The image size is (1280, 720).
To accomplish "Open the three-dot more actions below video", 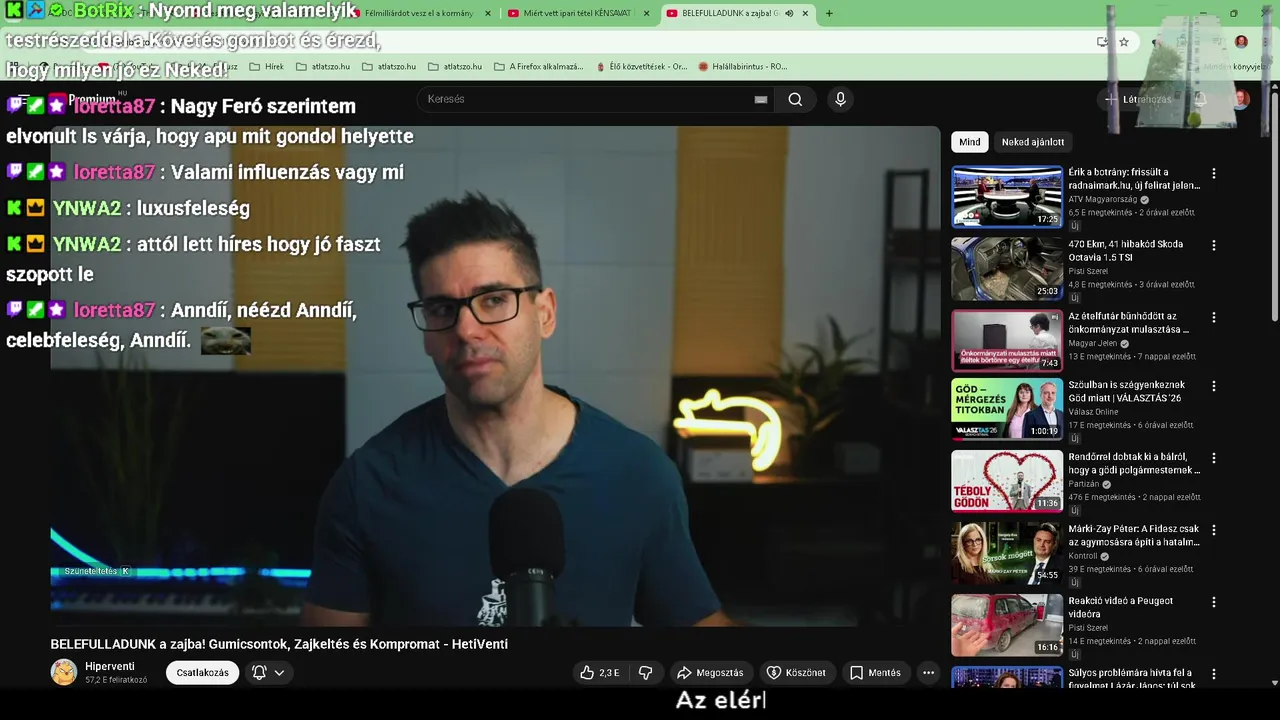I will [928, 673].
